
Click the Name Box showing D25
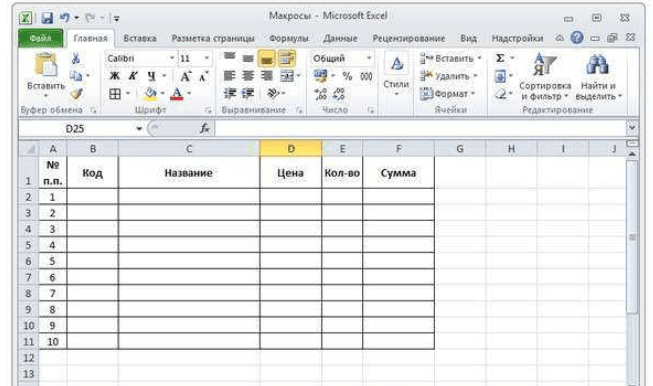click(75, 129)
